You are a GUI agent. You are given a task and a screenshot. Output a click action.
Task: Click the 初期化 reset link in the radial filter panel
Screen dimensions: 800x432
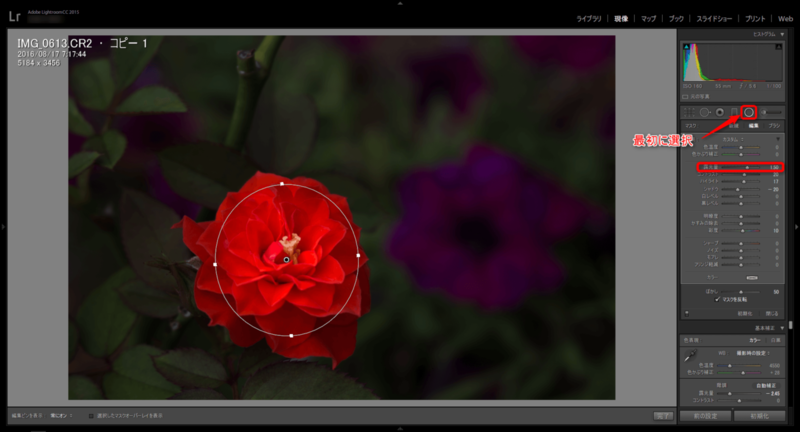(745, 314)
